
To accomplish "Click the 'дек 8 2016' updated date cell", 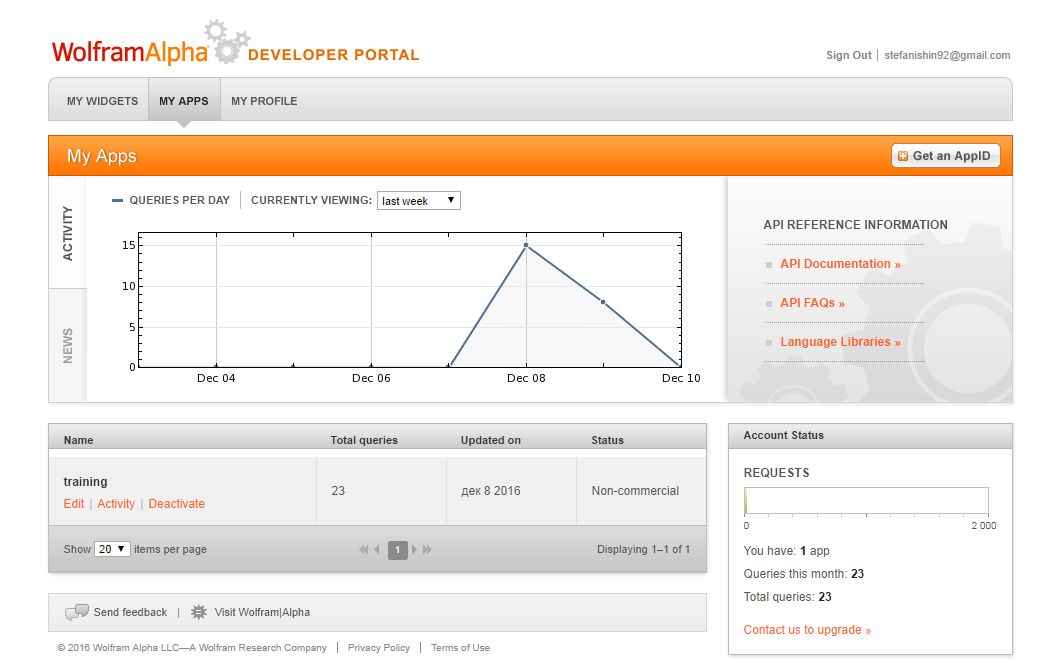I will click(x=491, y=491).
